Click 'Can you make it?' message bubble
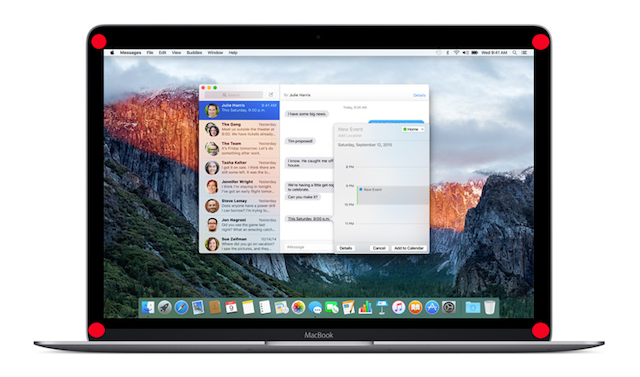The height and width of the screenshot is (377, 640). 303,197
